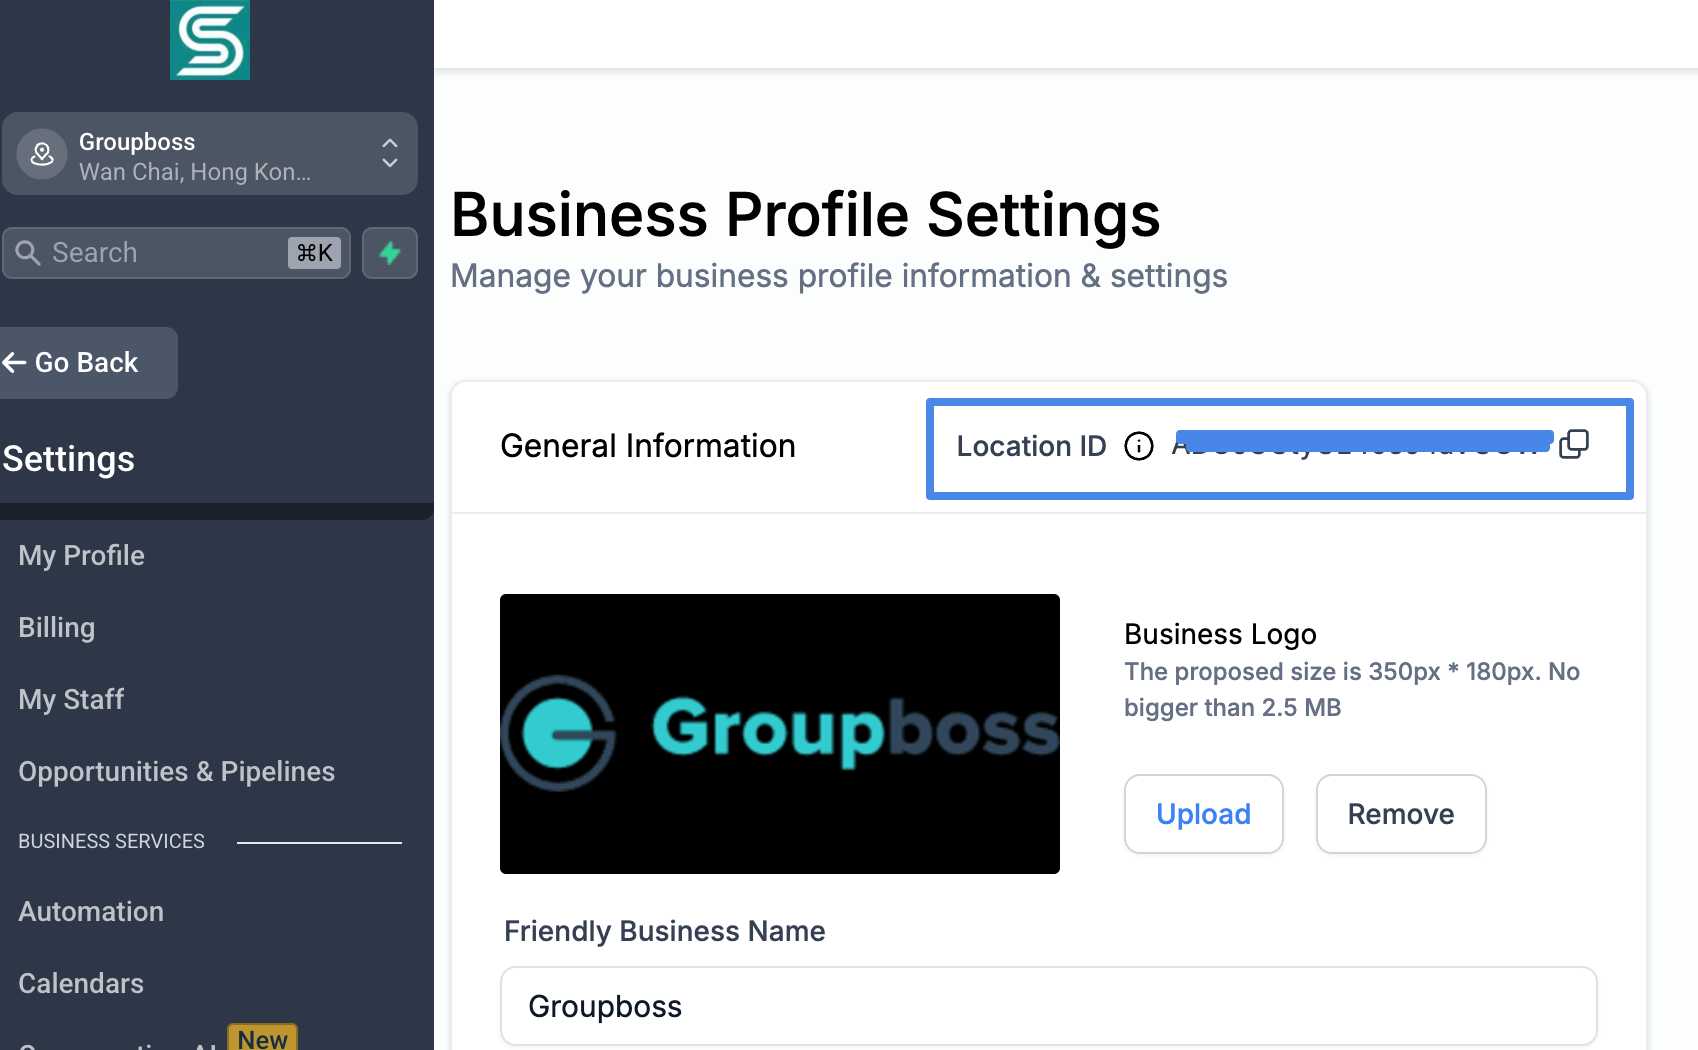Go to Billing settings
Screen dimensions: 1698x1050
[57, 628]
